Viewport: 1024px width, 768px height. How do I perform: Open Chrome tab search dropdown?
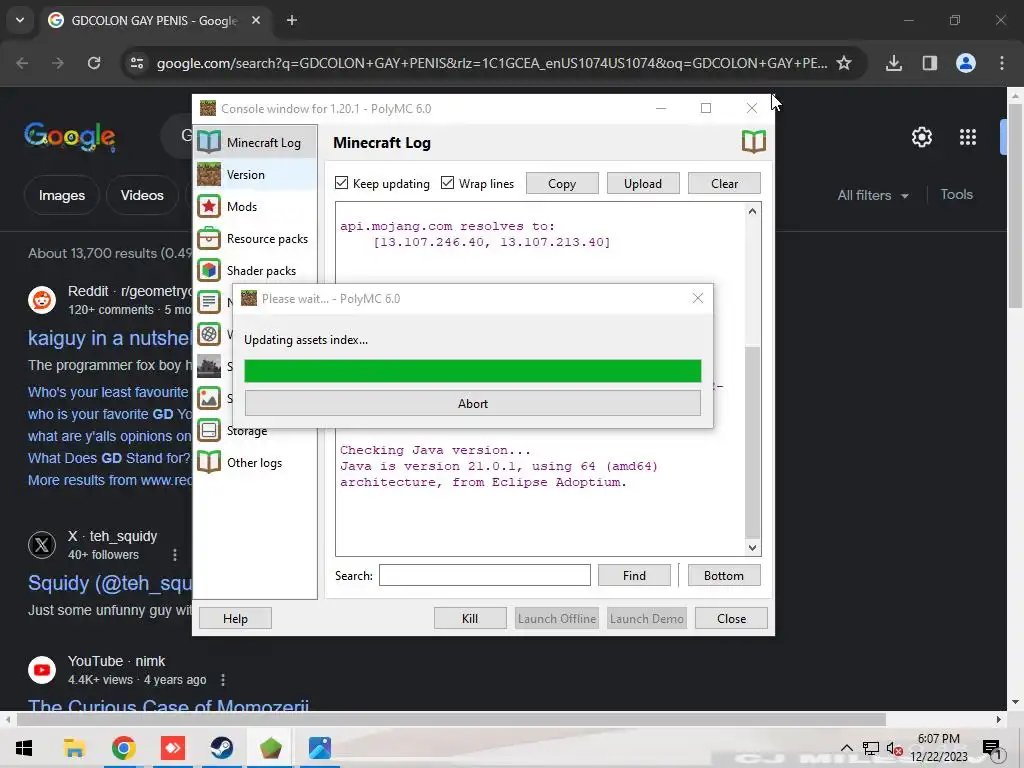click(x=20, y=20)
